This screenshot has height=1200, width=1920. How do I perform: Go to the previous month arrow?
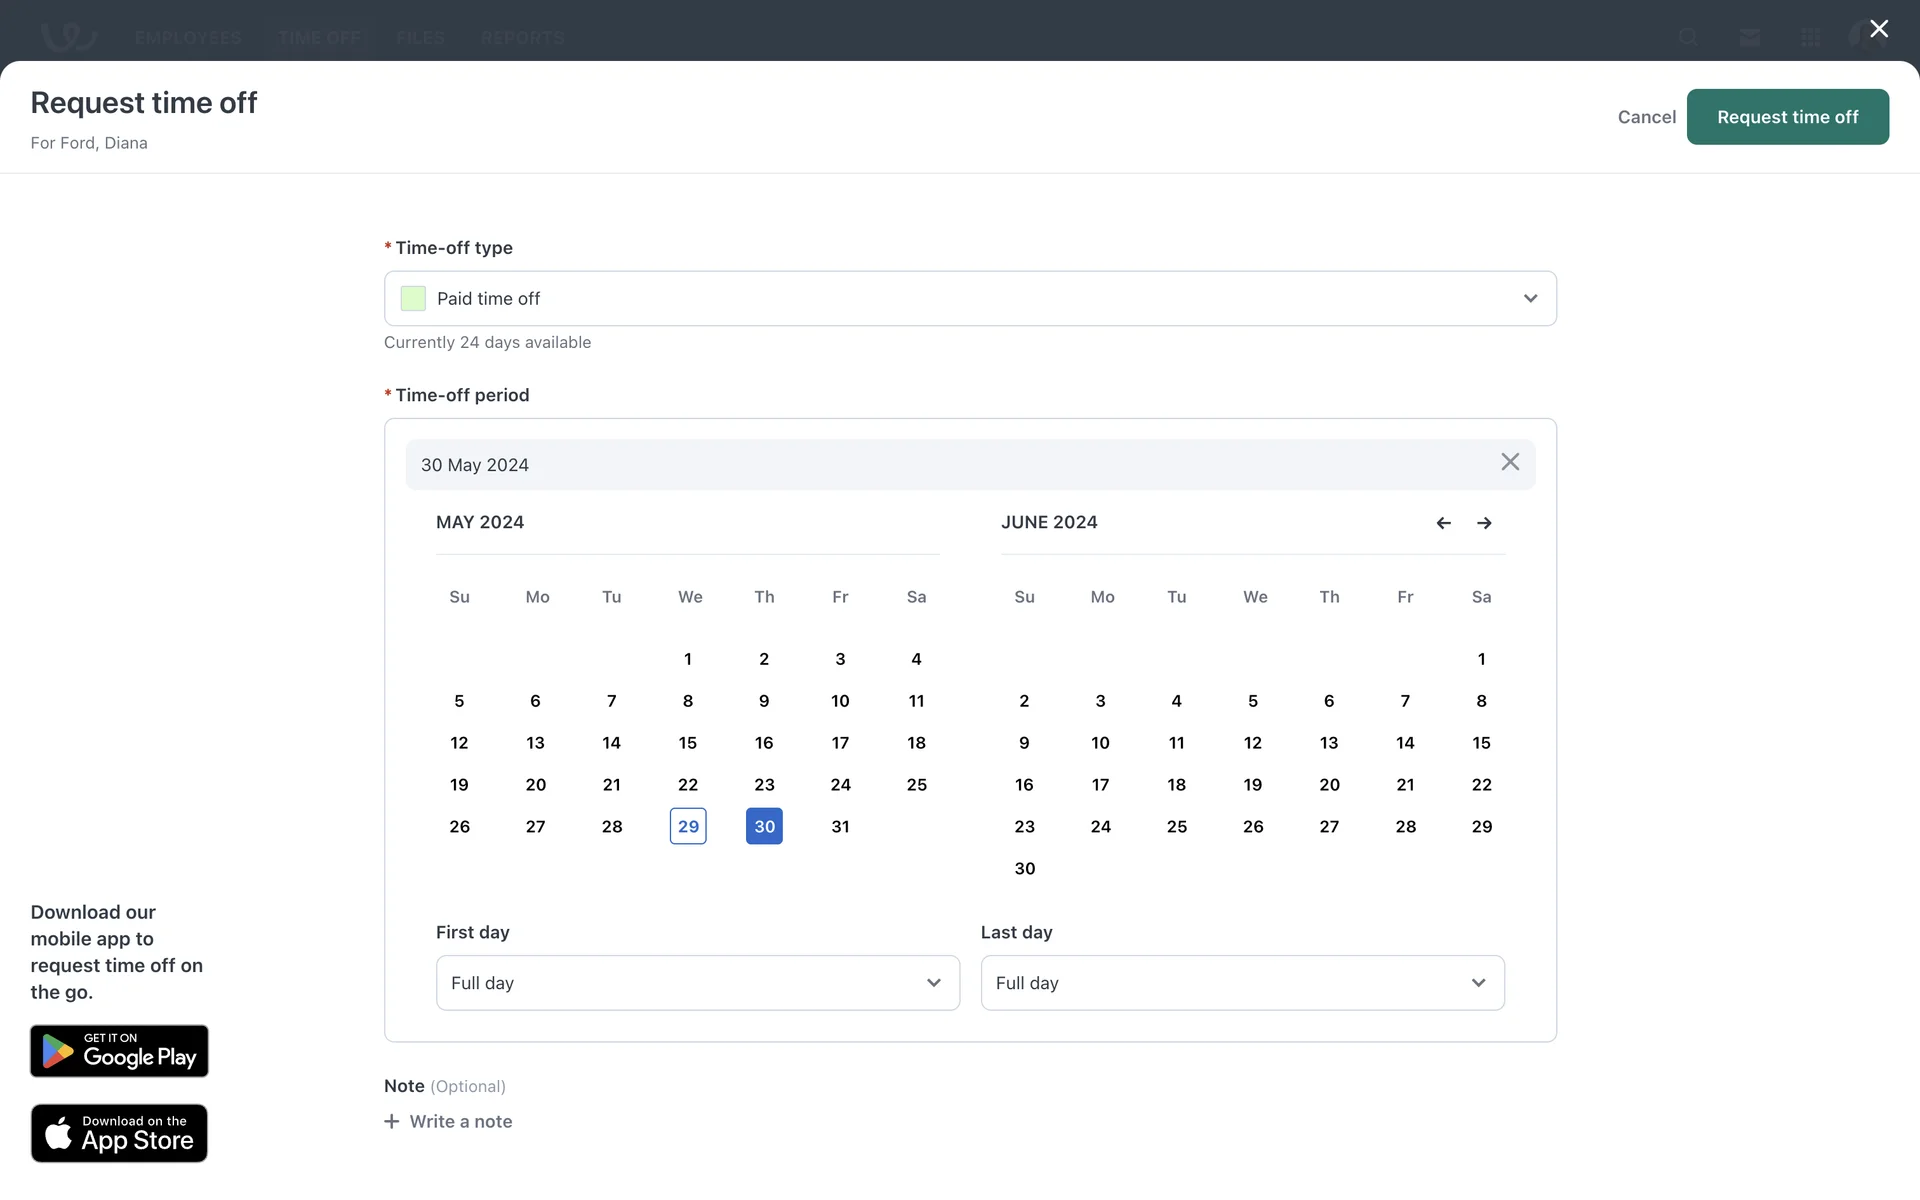click(x=1443, y=523)
